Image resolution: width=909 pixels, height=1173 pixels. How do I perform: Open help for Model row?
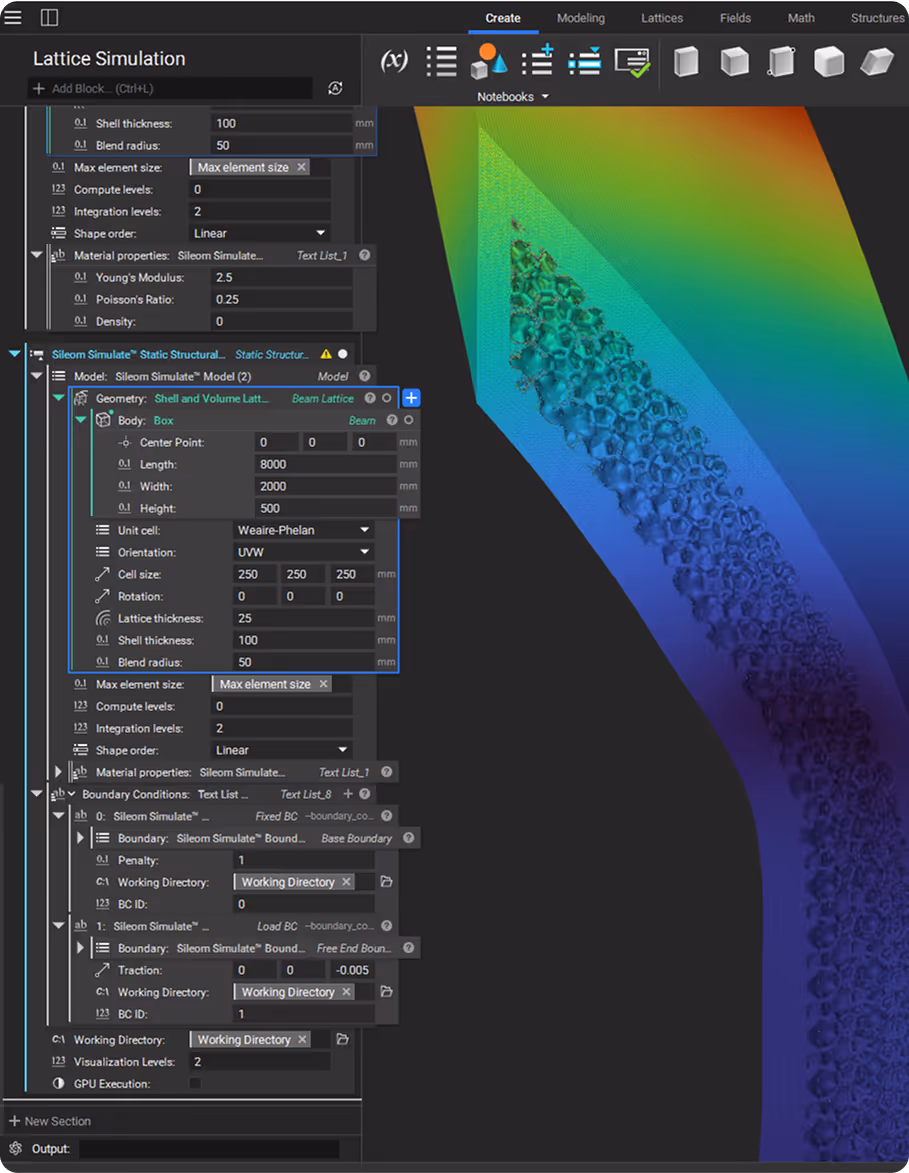[x=364, y=376]
